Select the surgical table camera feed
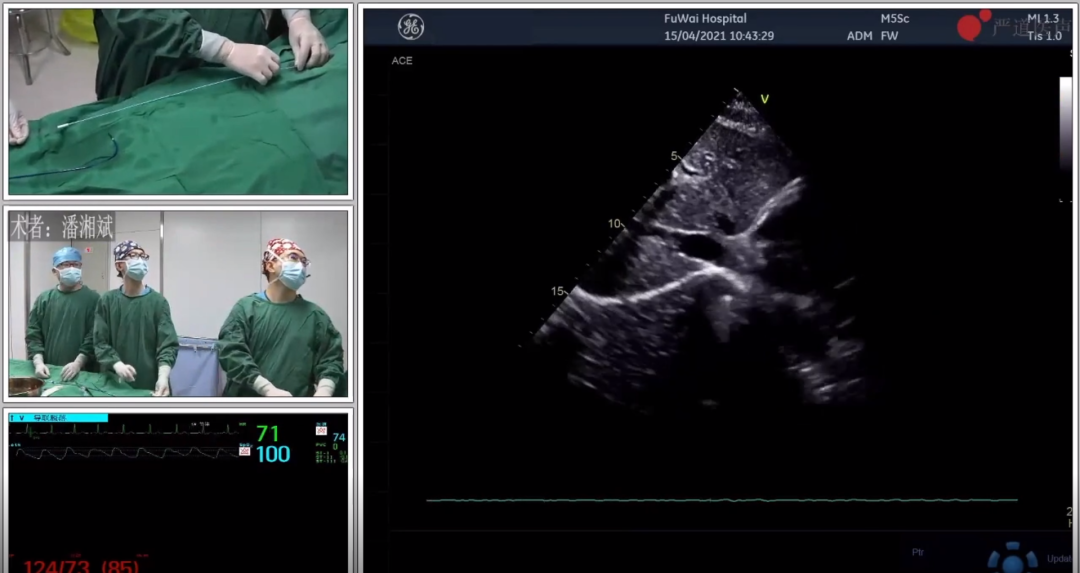Image resolution: width=1080 pixels, height=573 pixels. click(x=179, y=101)
